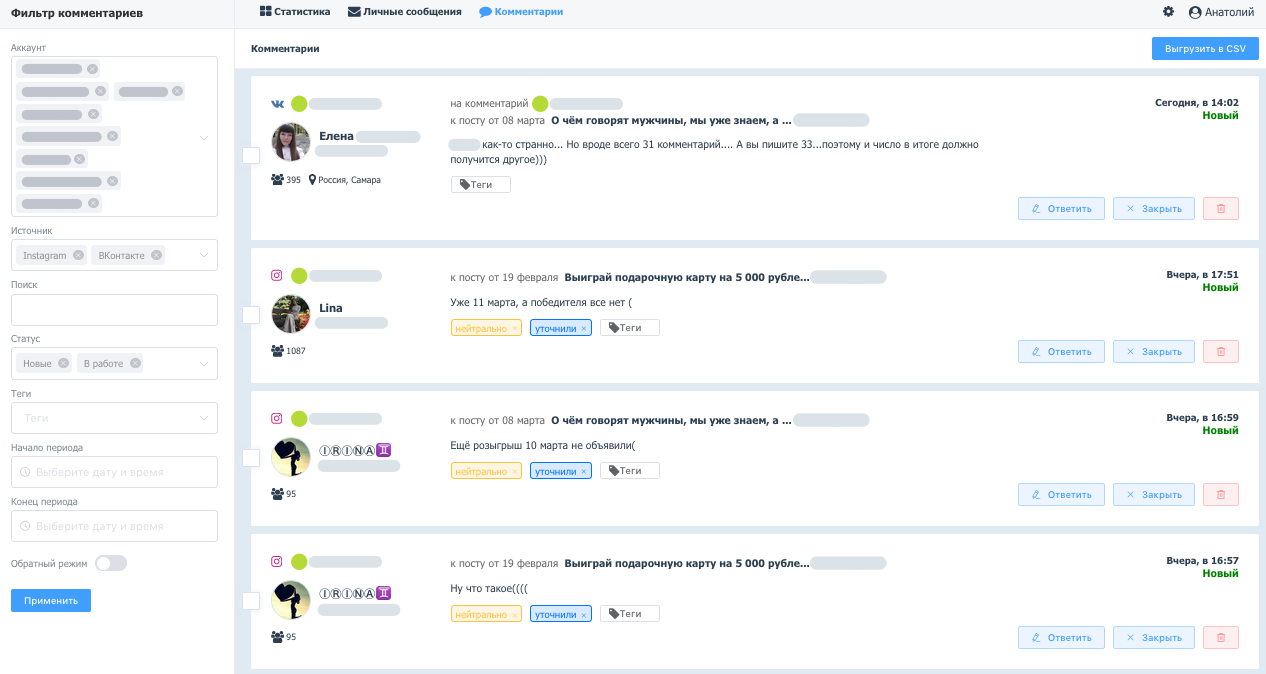Remove the first account chip
1266x674 pixels.
coord(92,69)
